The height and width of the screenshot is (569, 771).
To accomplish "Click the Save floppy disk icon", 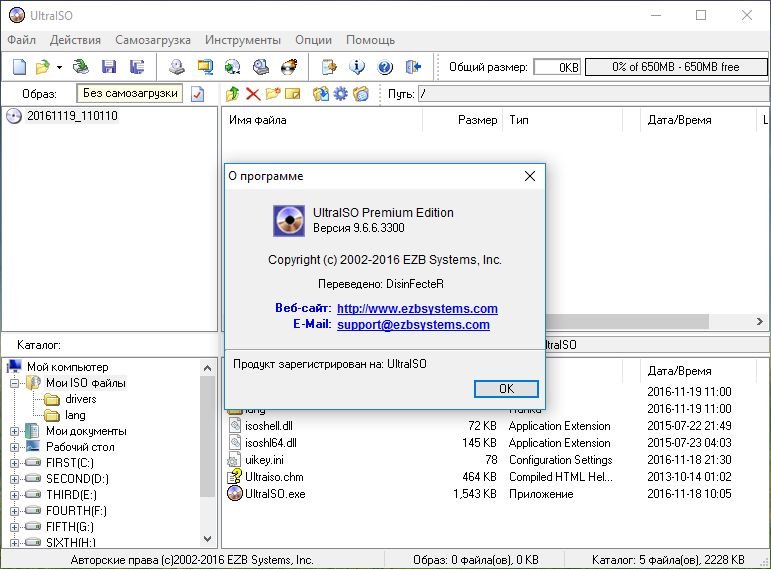I will (x=109, y=66).
